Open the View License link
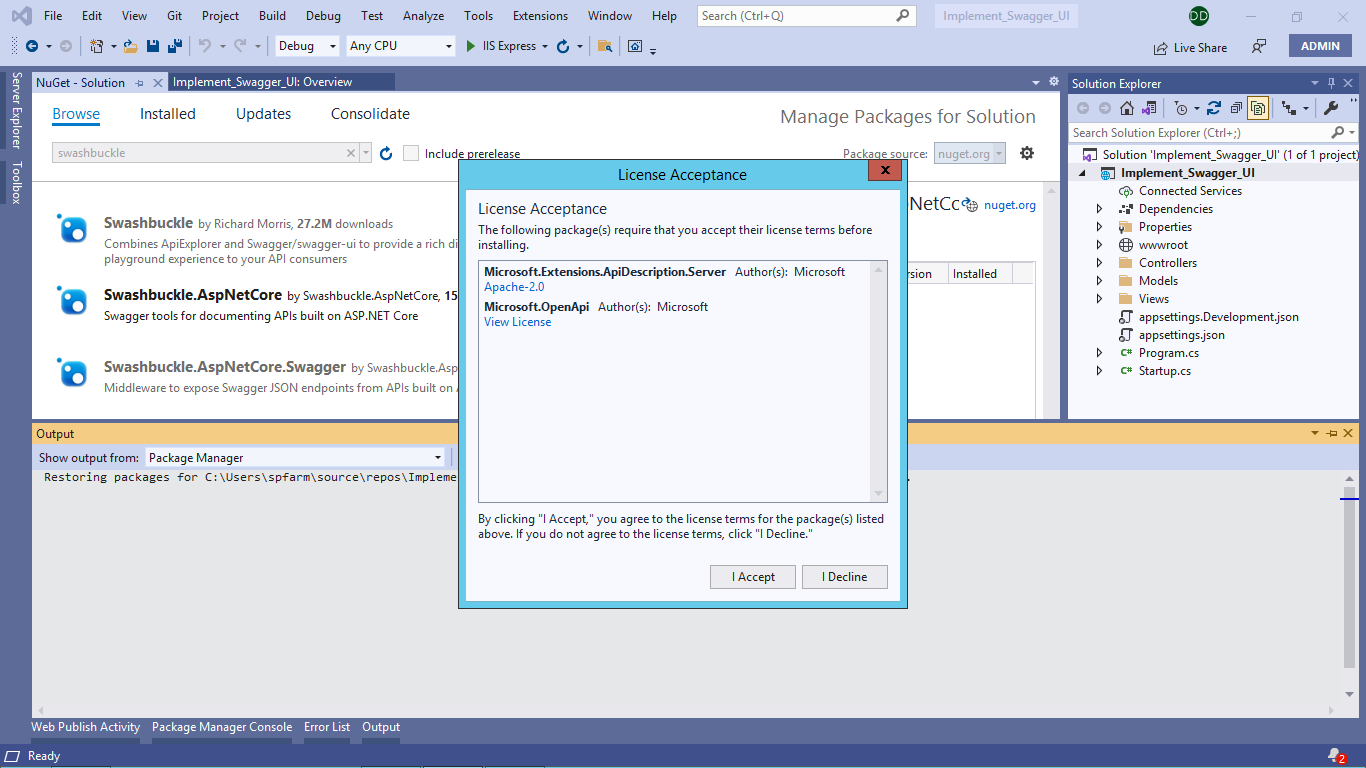Viewport: 1366px width, 768px height. 517,322
